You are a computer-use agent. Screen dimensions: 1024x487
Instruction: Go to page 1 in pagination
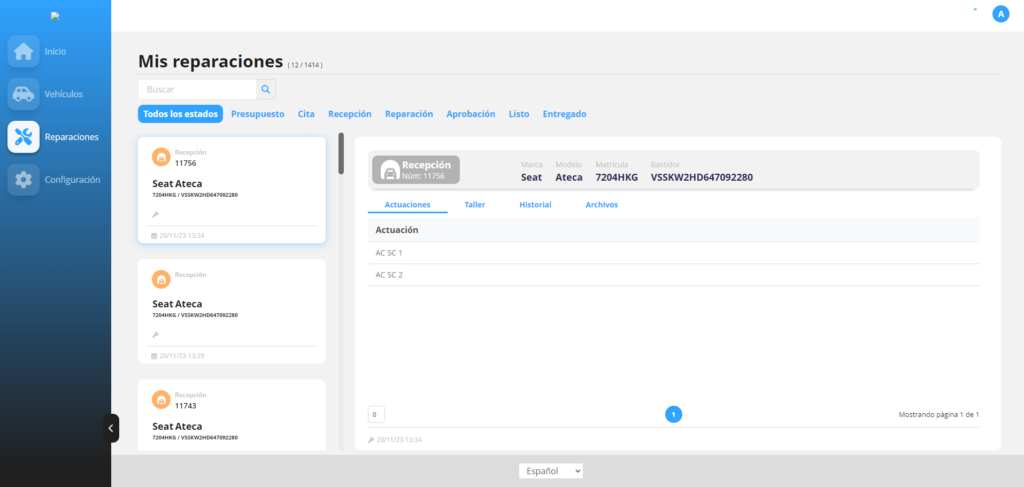click(x=673, y=414)
